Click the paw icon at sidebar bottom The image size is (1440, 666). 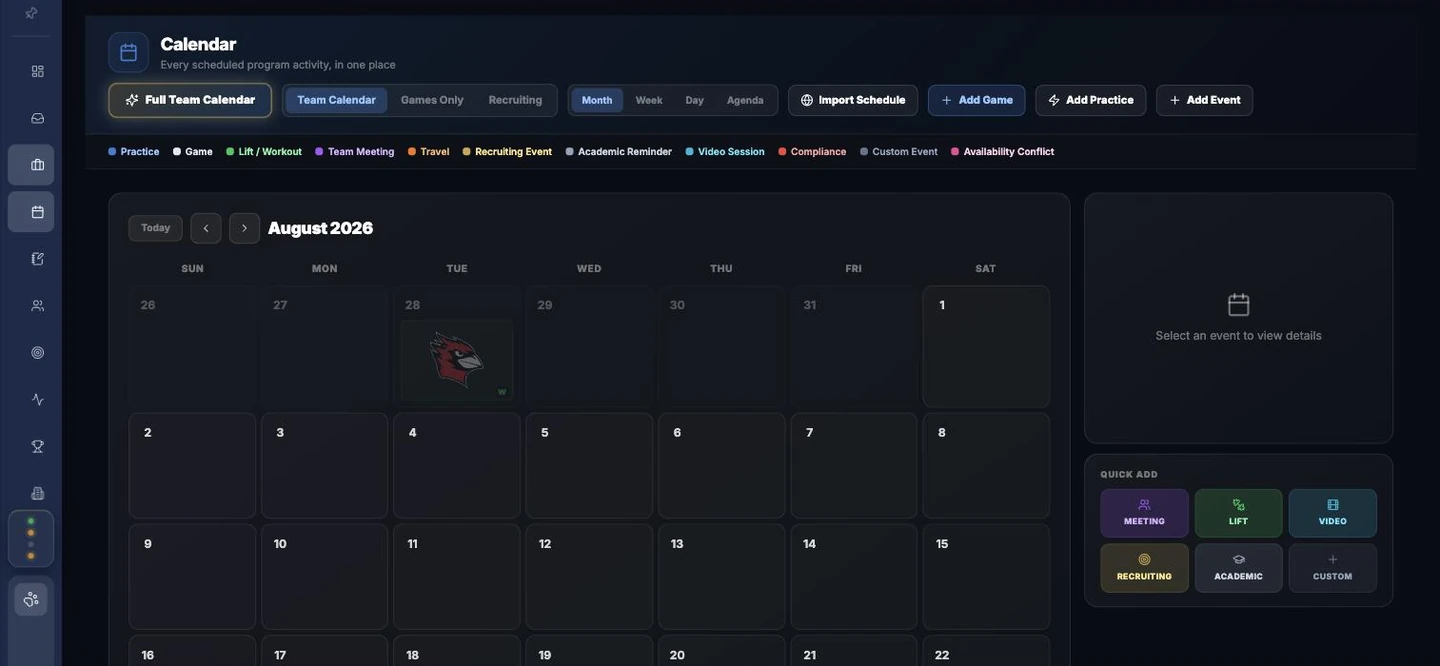(x=31, y=599)
